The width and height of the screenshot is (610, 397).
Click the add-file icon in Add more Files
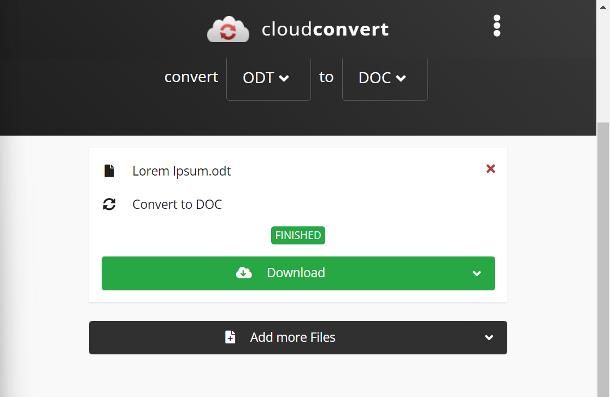(230, 337)
